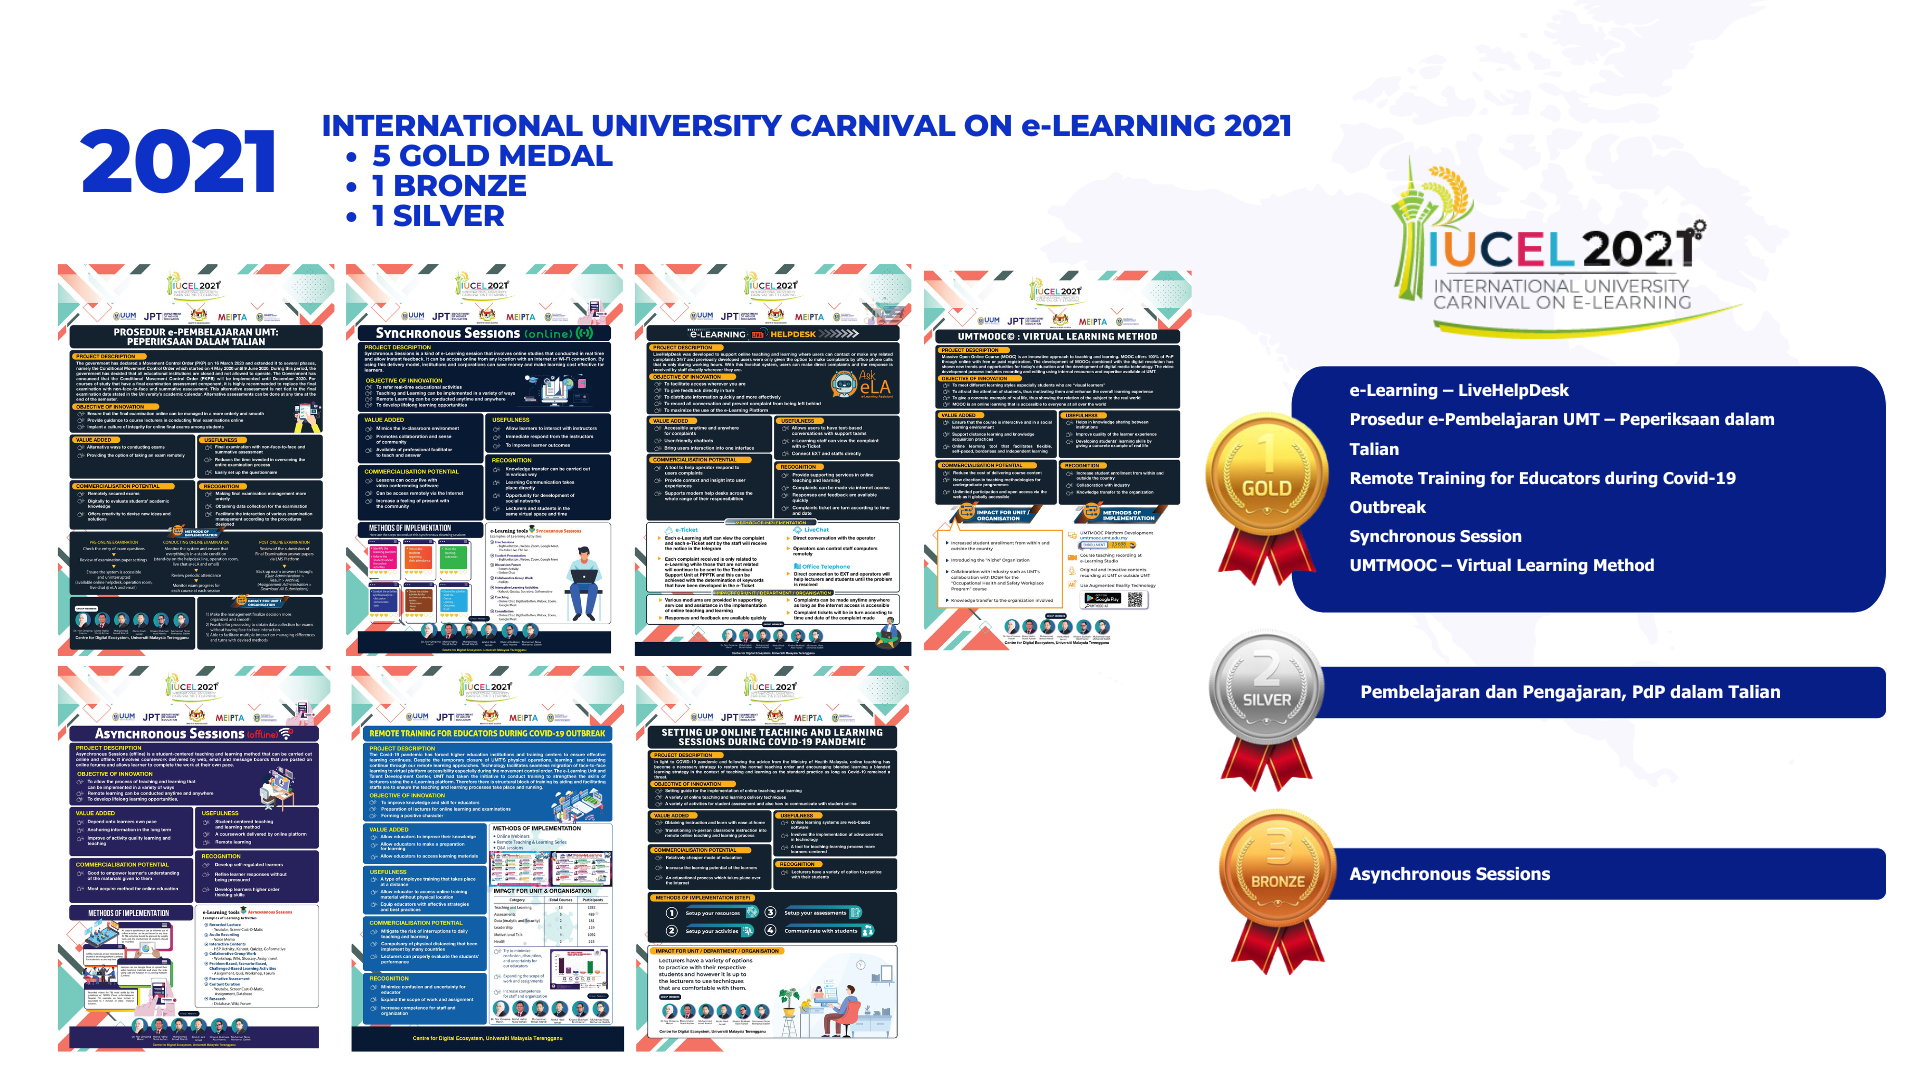Click International University Carnival title text

pos(806,126)
